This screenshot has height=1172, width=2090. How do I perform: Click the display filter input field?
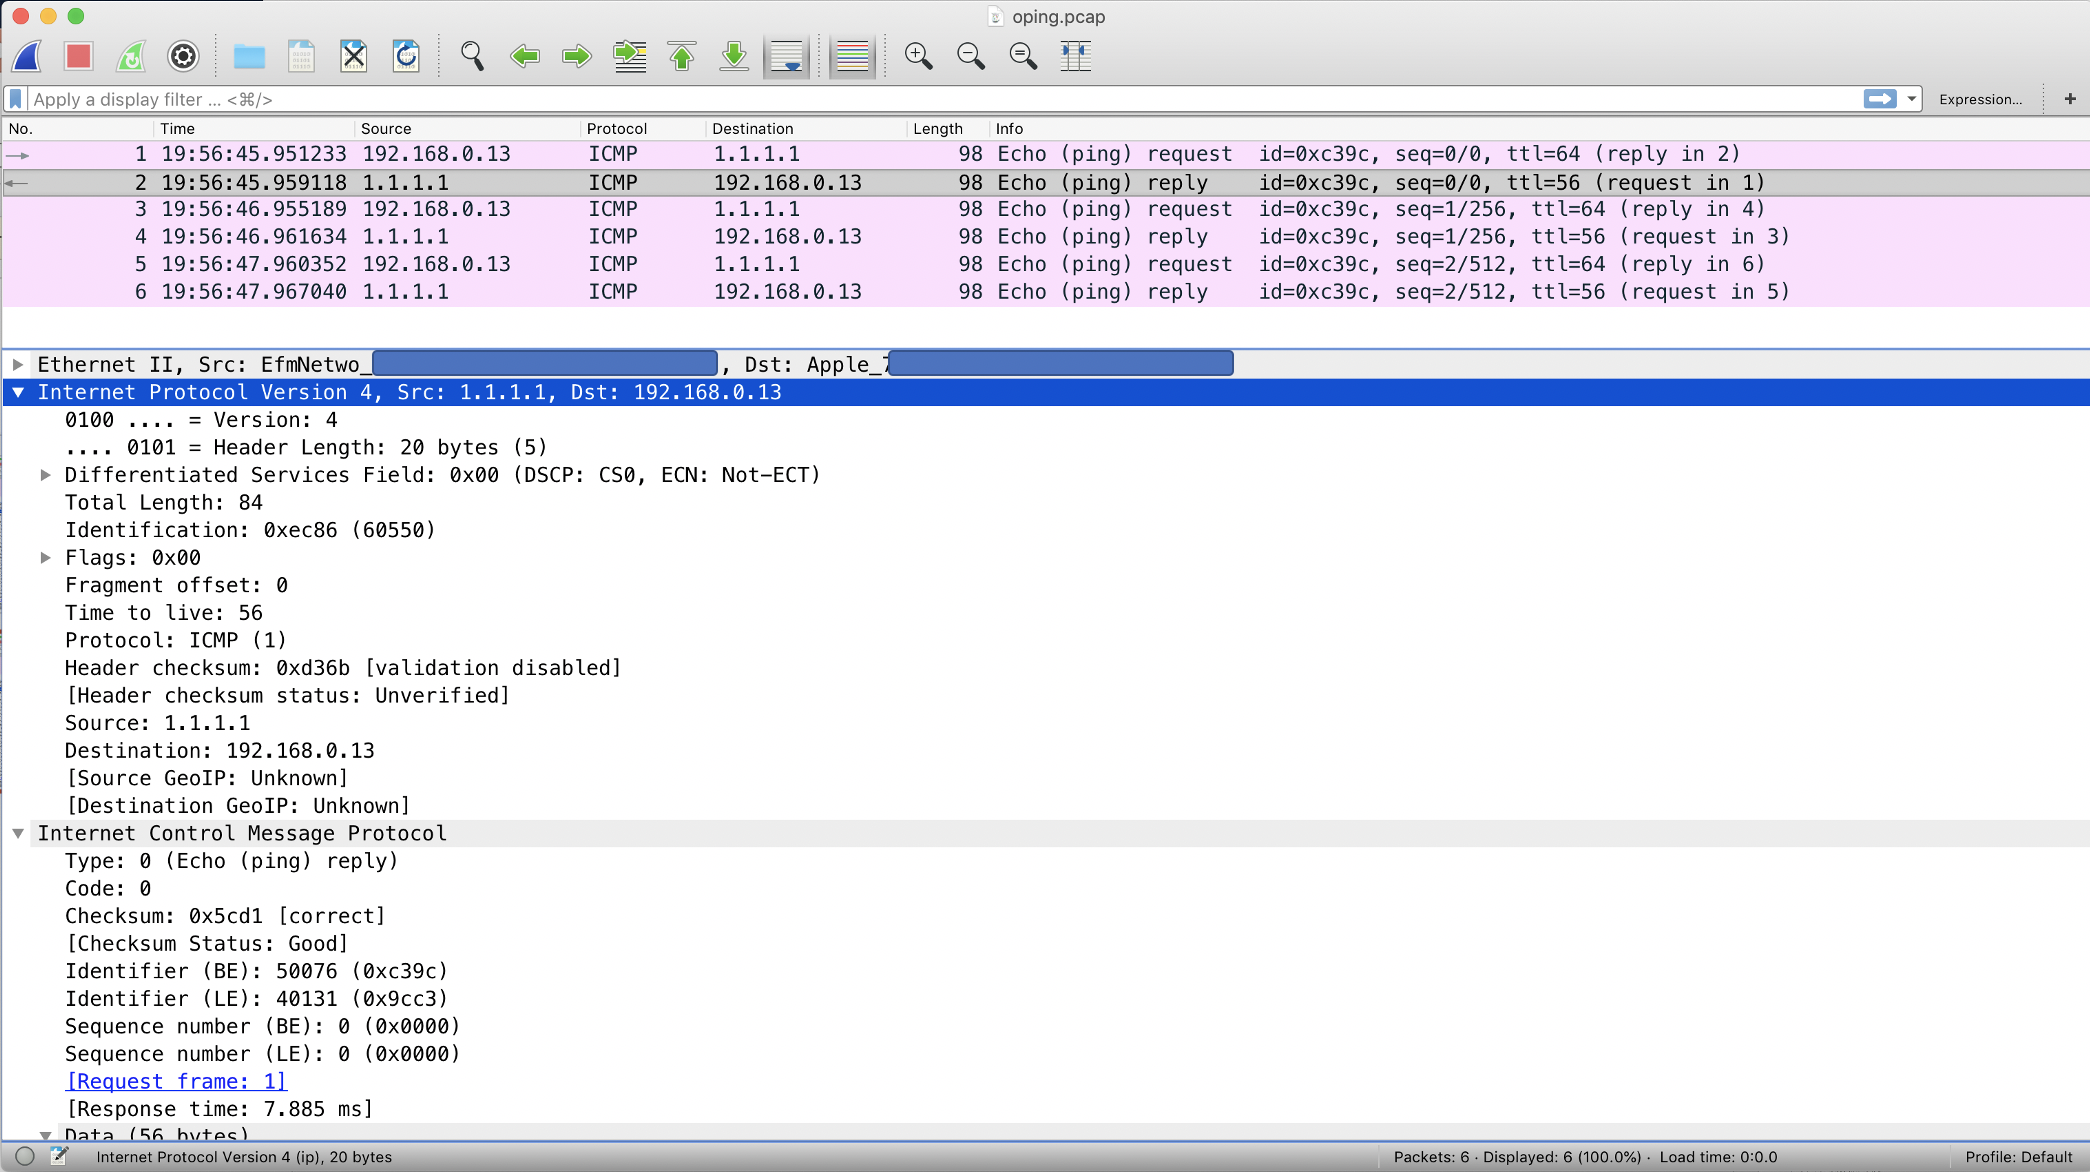click(900, 99)
